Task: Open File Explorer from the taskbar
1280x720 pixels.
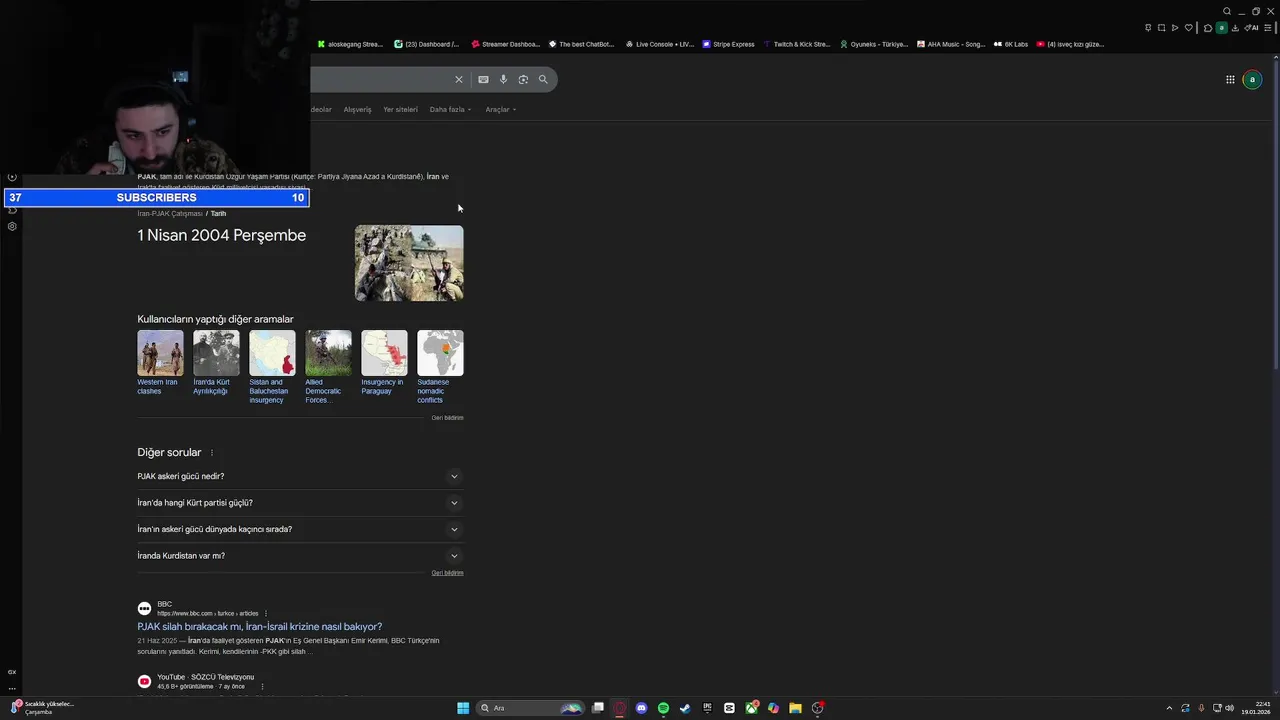Action: tap(795, 708)
